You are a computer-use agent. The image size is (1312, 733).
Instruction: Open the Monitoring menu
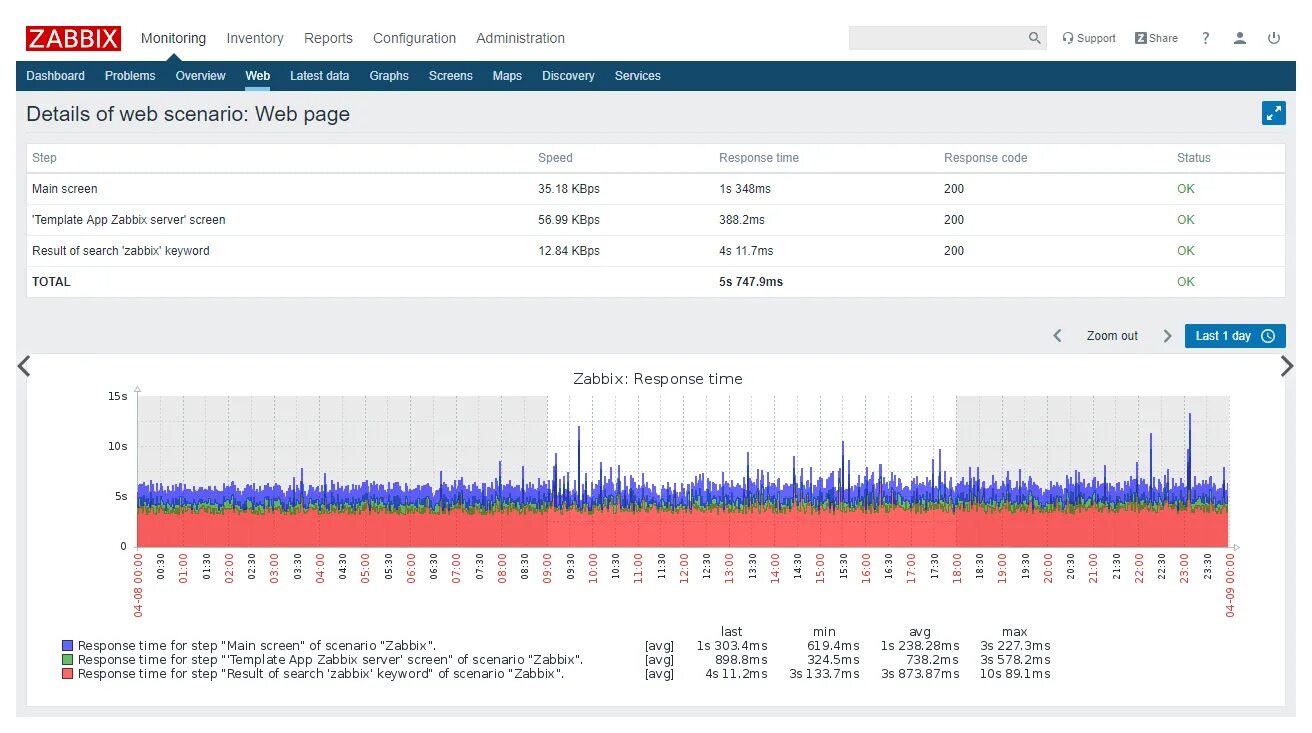[173, 38]
